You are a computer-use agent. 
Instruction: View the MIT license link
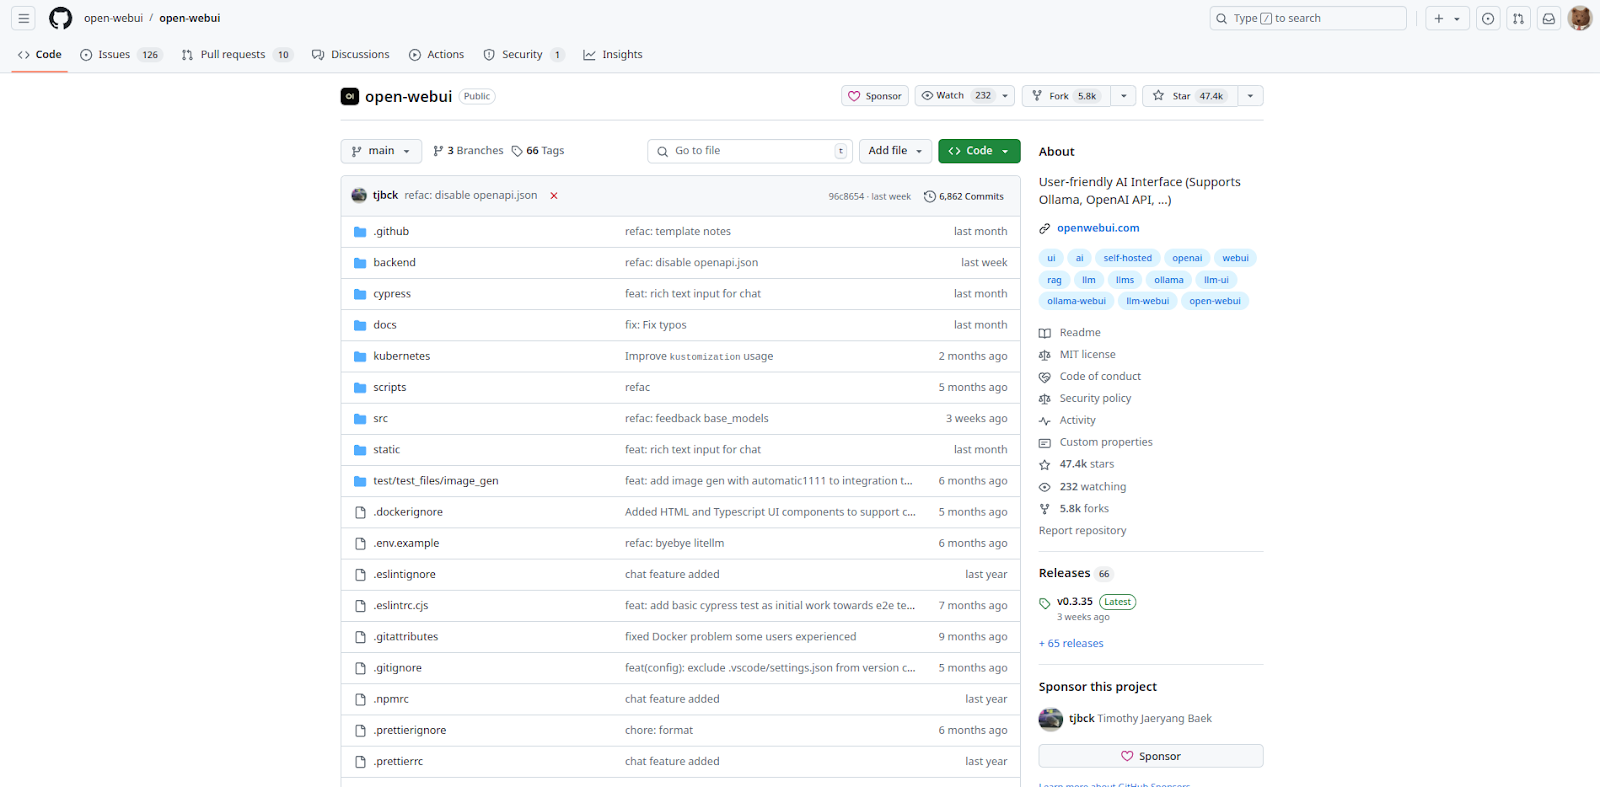pos(1087,355)
